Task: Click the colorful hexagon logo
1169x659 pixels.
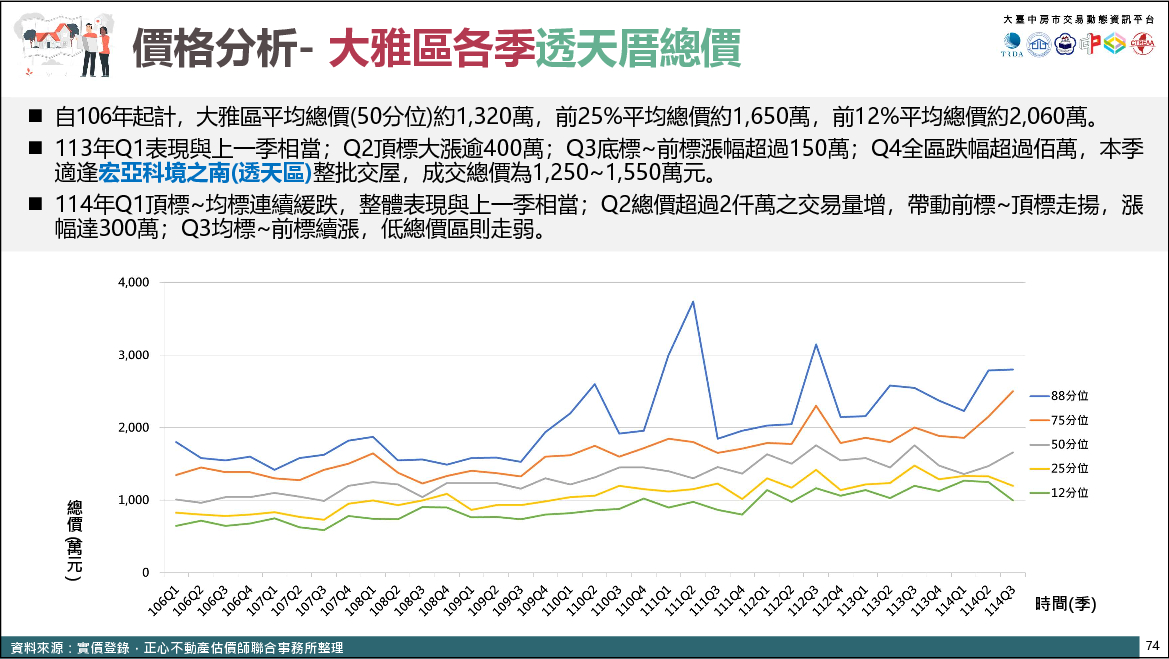Action: pos(1115,46)
